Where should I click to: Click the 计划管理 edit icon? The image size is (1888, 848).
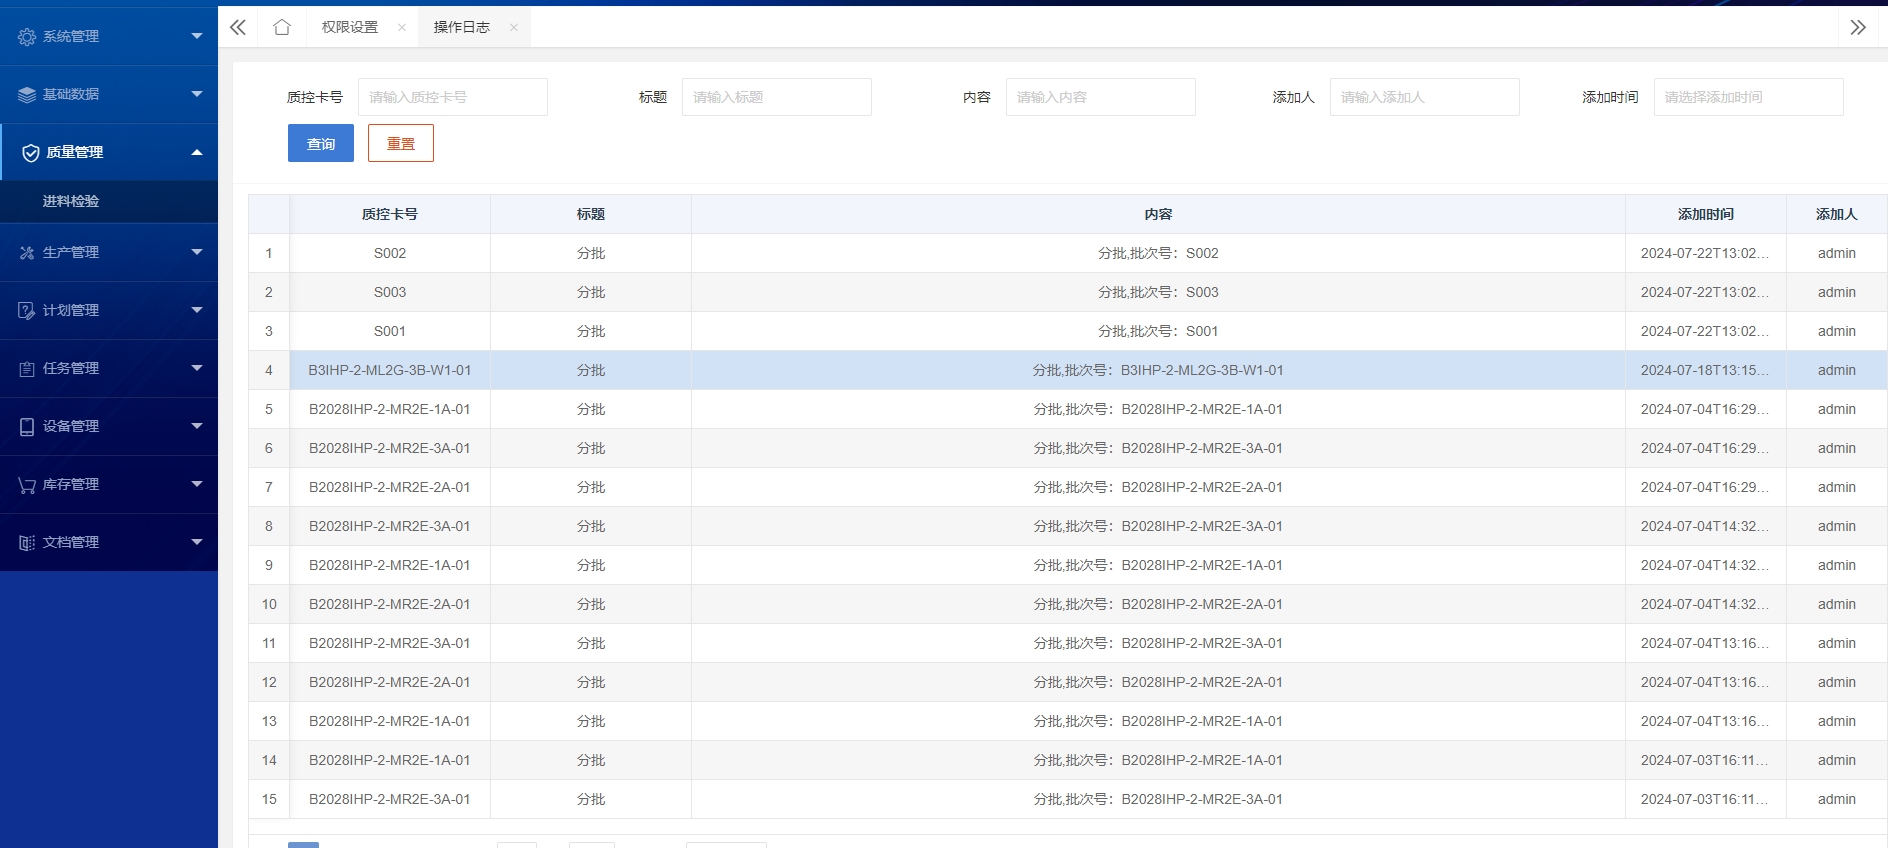pyautogui.click(x=27, y=311)
